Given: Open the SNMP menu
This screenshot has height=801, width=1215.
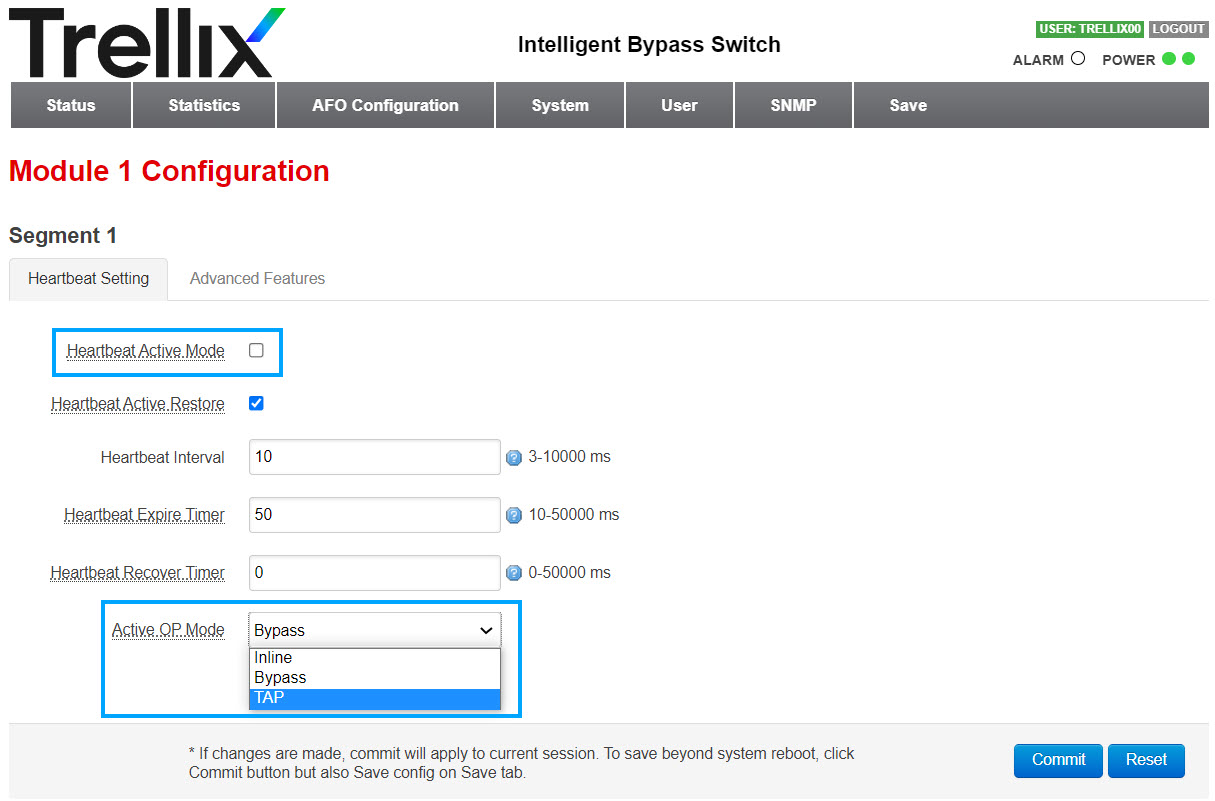Looking at the screenshot, I should 794,105.
